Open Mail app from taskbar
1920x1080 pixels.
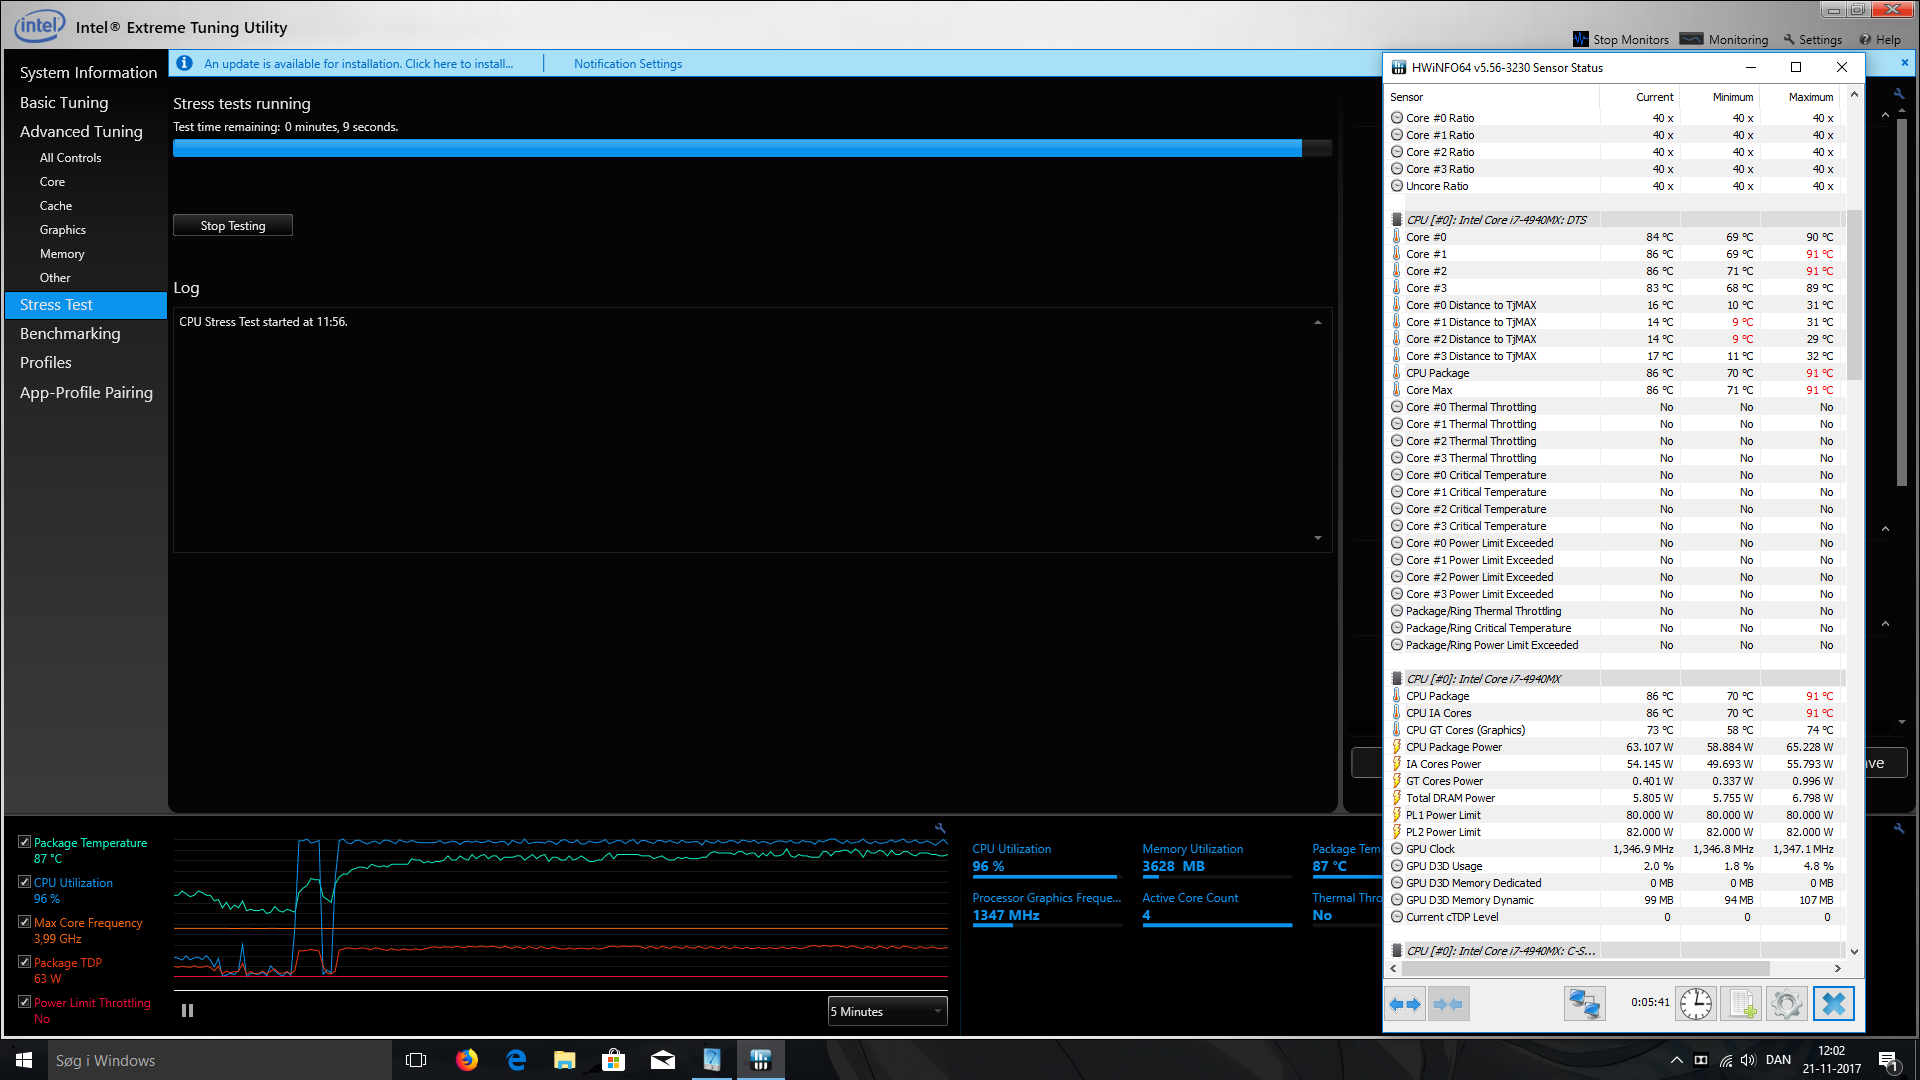tap(663, 1060)
